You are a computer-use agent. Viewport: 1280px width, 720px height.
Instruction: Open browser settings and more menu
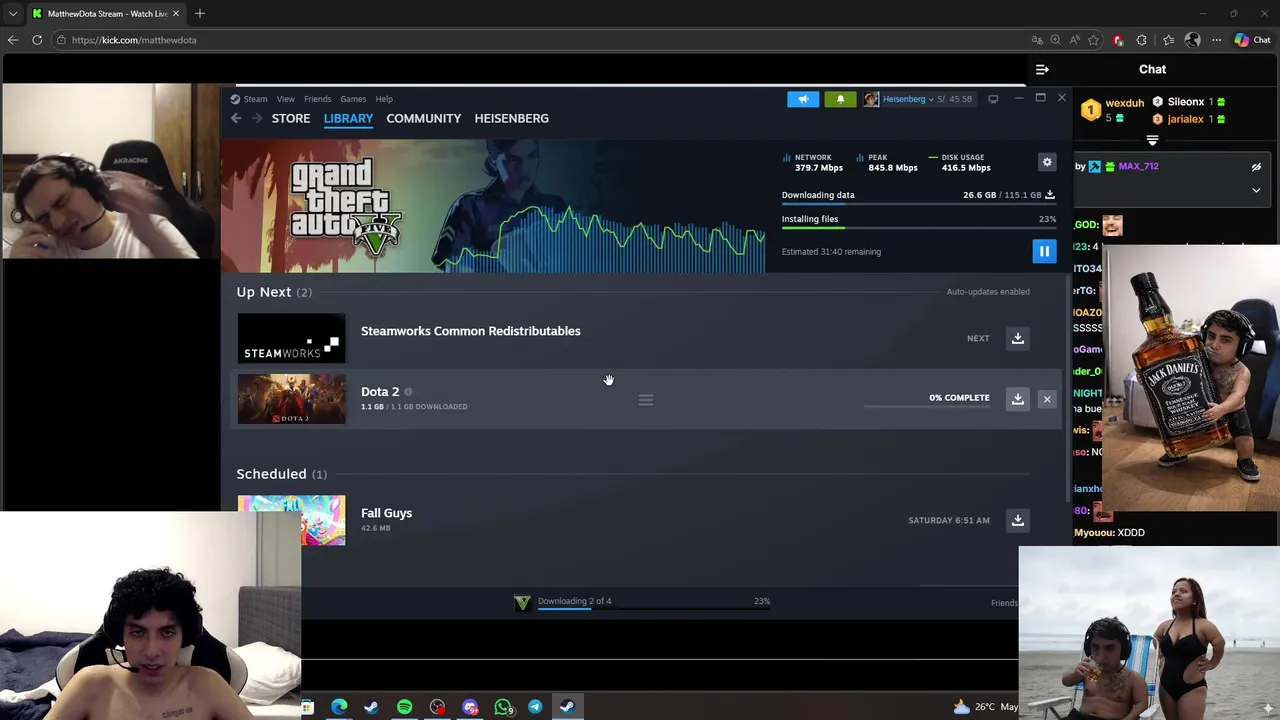tap(1216, 40)
